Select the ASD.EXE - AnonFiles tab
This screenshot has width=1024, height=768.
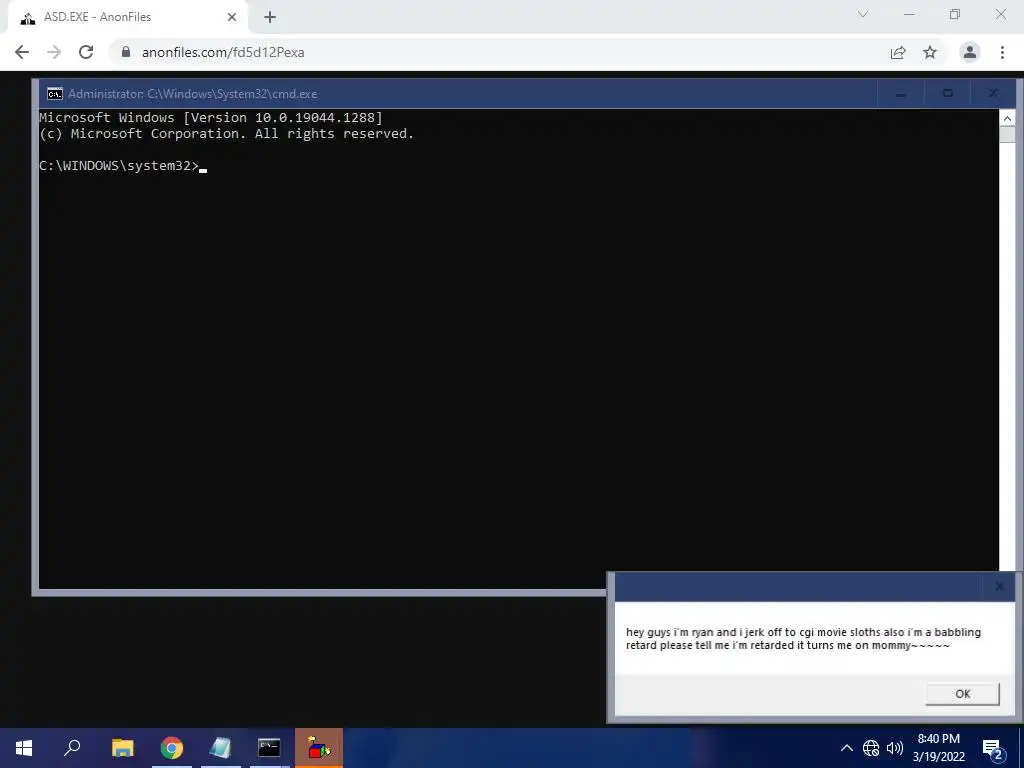[x=124, y=17]
